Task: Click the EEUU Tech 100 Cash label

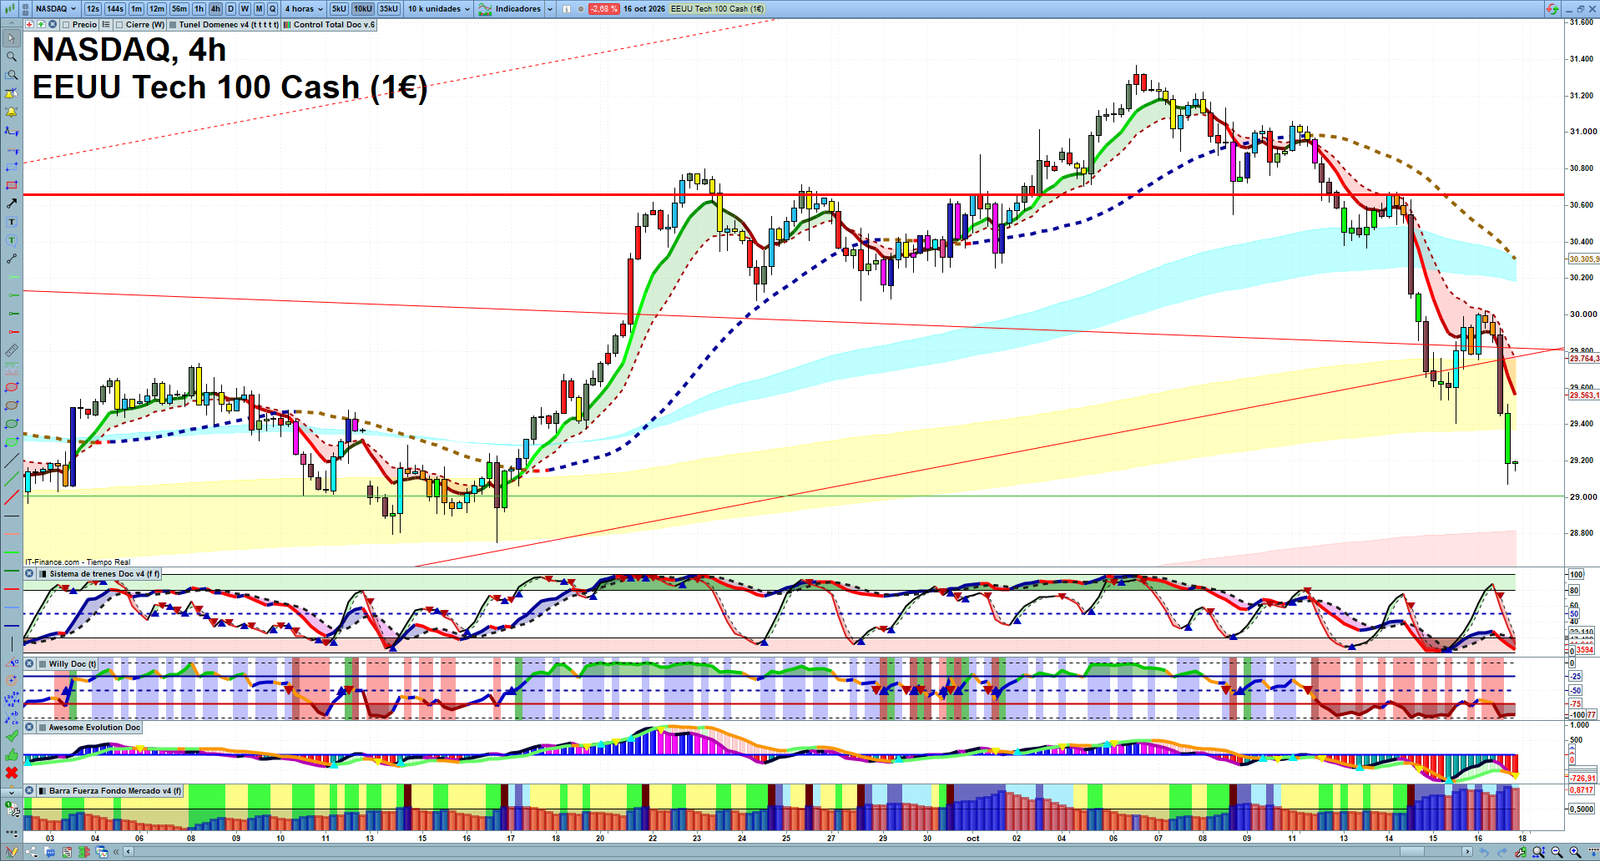Action: coord(717,9)
